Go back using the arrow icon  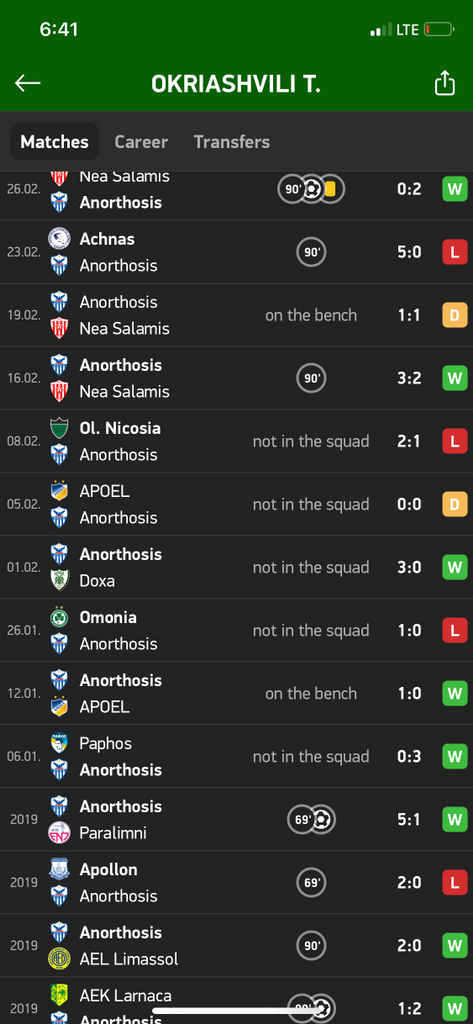tap(27, 83)
